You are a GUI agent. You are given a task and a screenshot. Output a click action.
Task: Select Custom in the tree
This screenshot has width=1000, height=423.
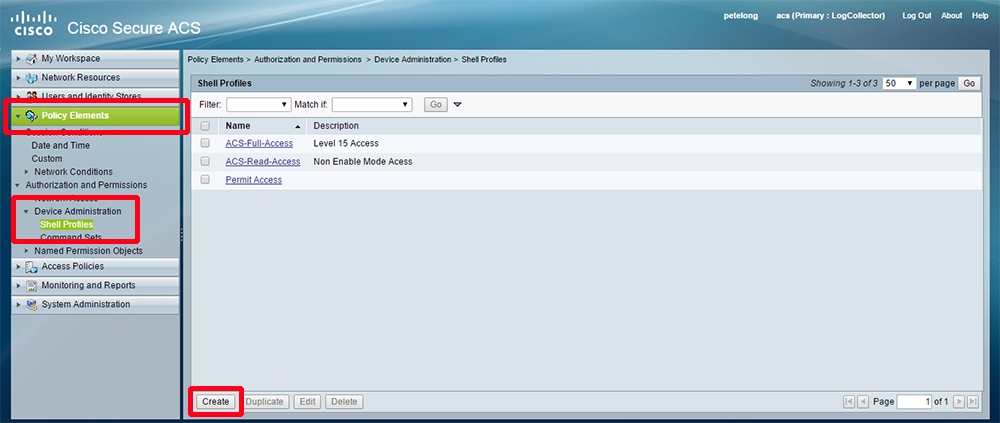[47, 158]
